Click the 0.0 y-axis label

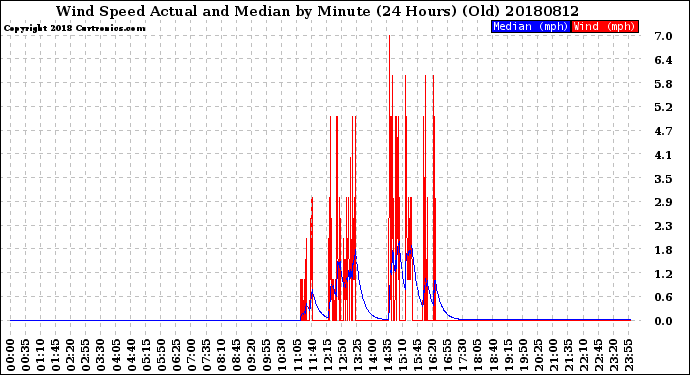[x=663, y=321]
